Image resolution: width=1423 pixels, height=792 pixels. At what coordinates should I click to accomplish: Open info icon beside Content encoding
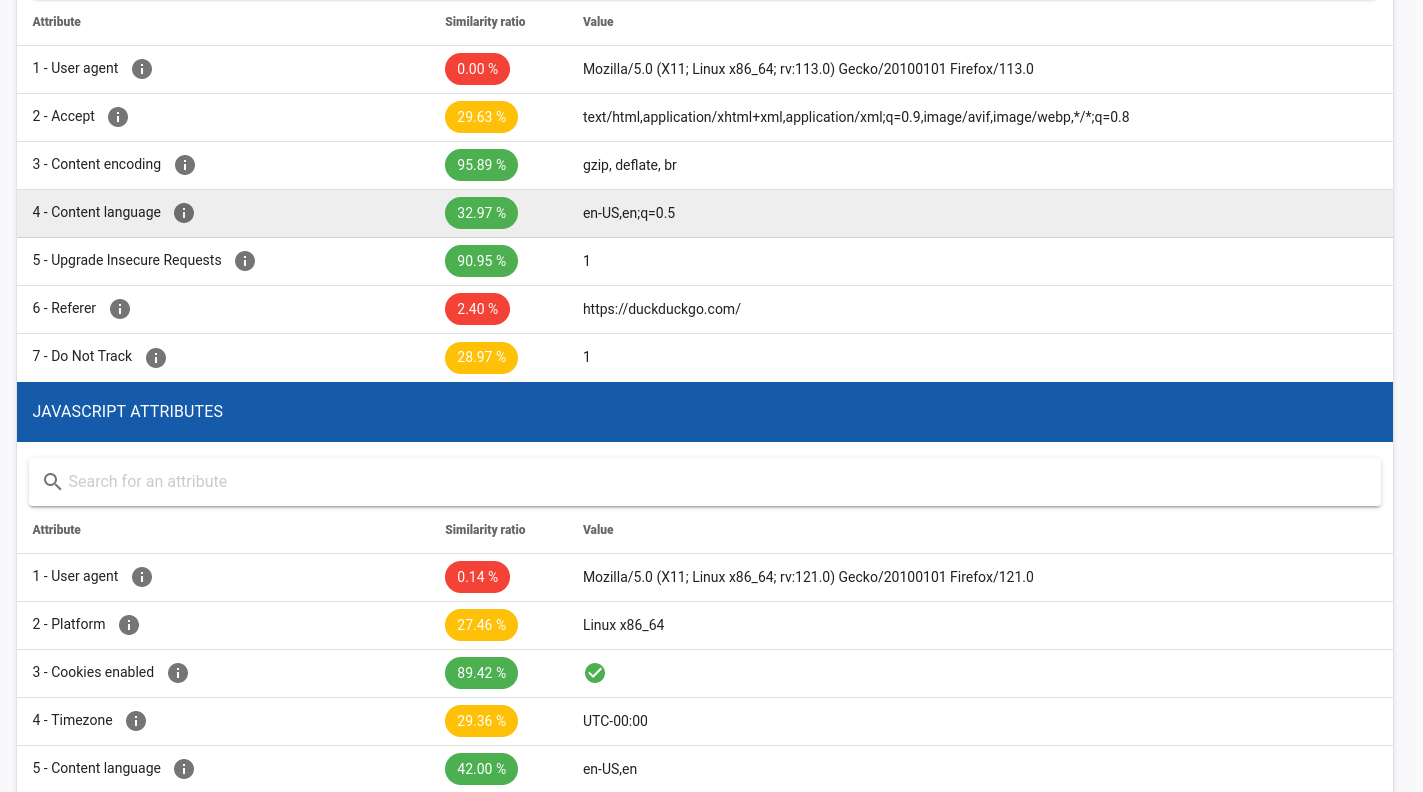coord(184,165)
